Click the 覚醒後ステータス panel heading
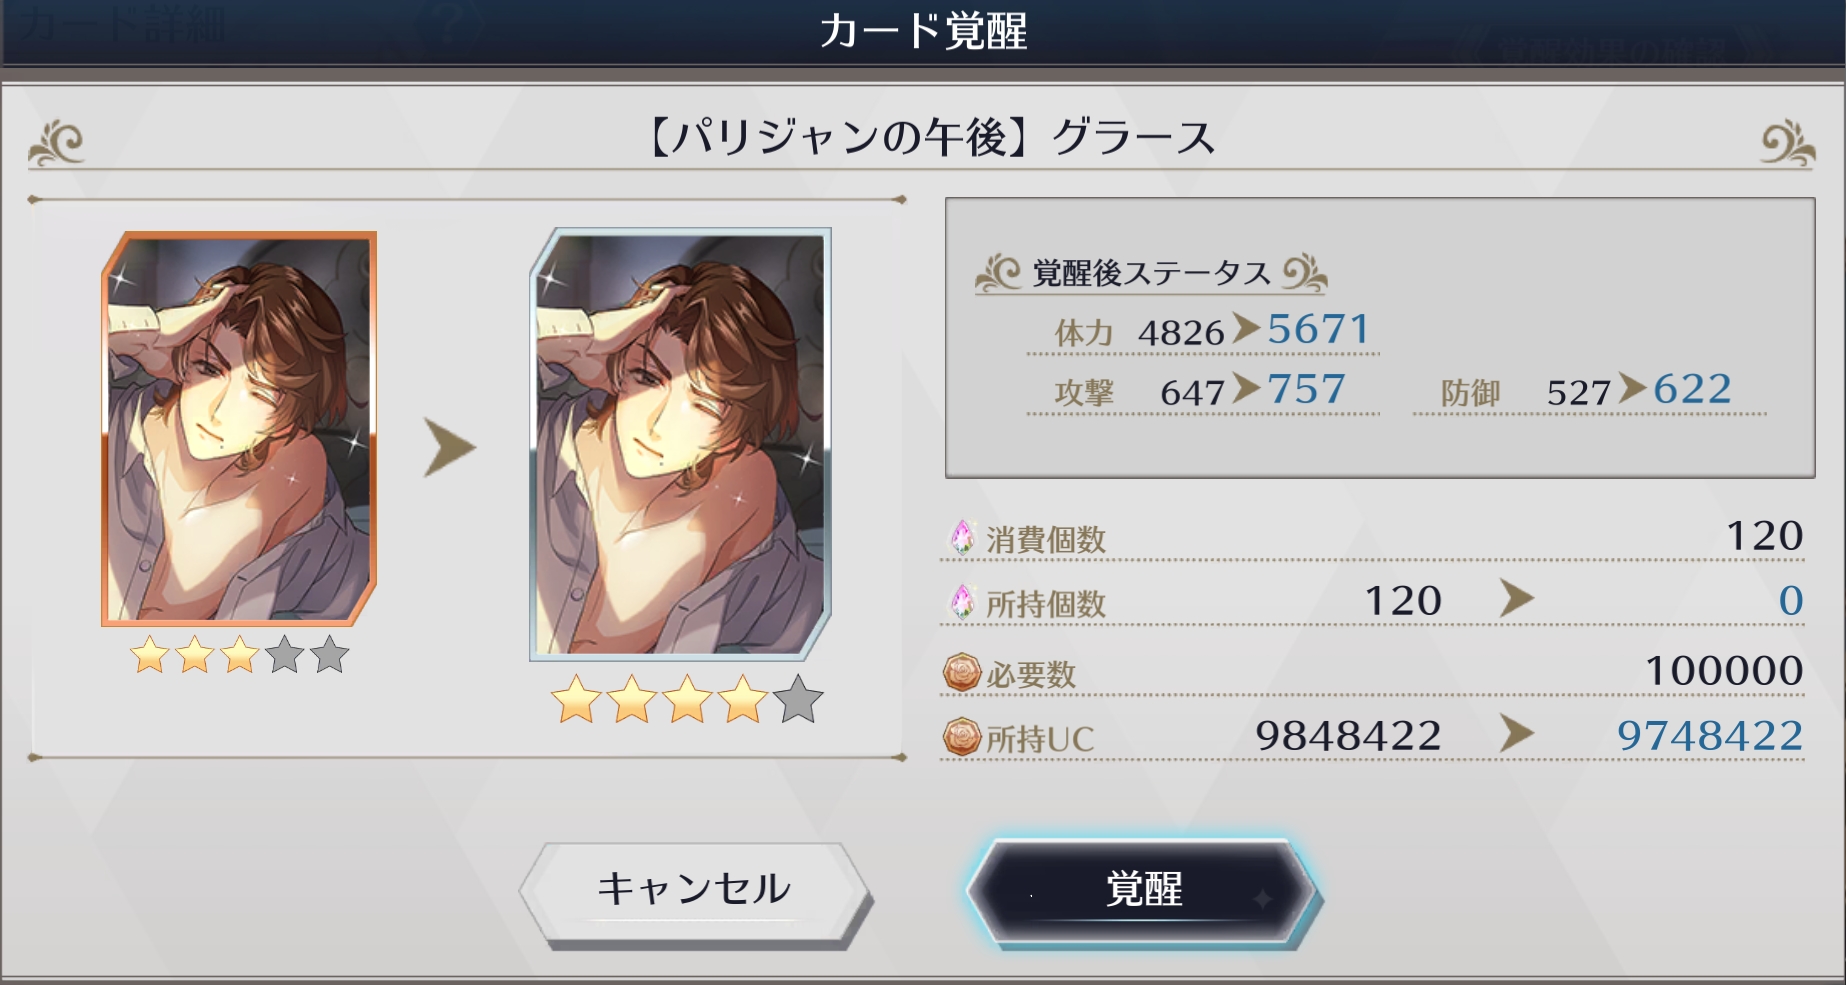This screenshot has height=985, width=1846. click(1151, 273)
